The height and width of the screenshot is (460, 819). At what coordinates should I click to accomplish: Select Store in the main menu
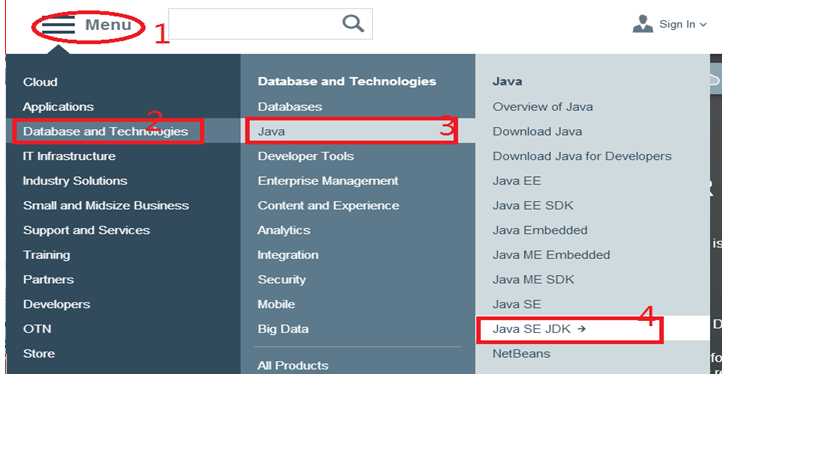[x=39, y=353]
